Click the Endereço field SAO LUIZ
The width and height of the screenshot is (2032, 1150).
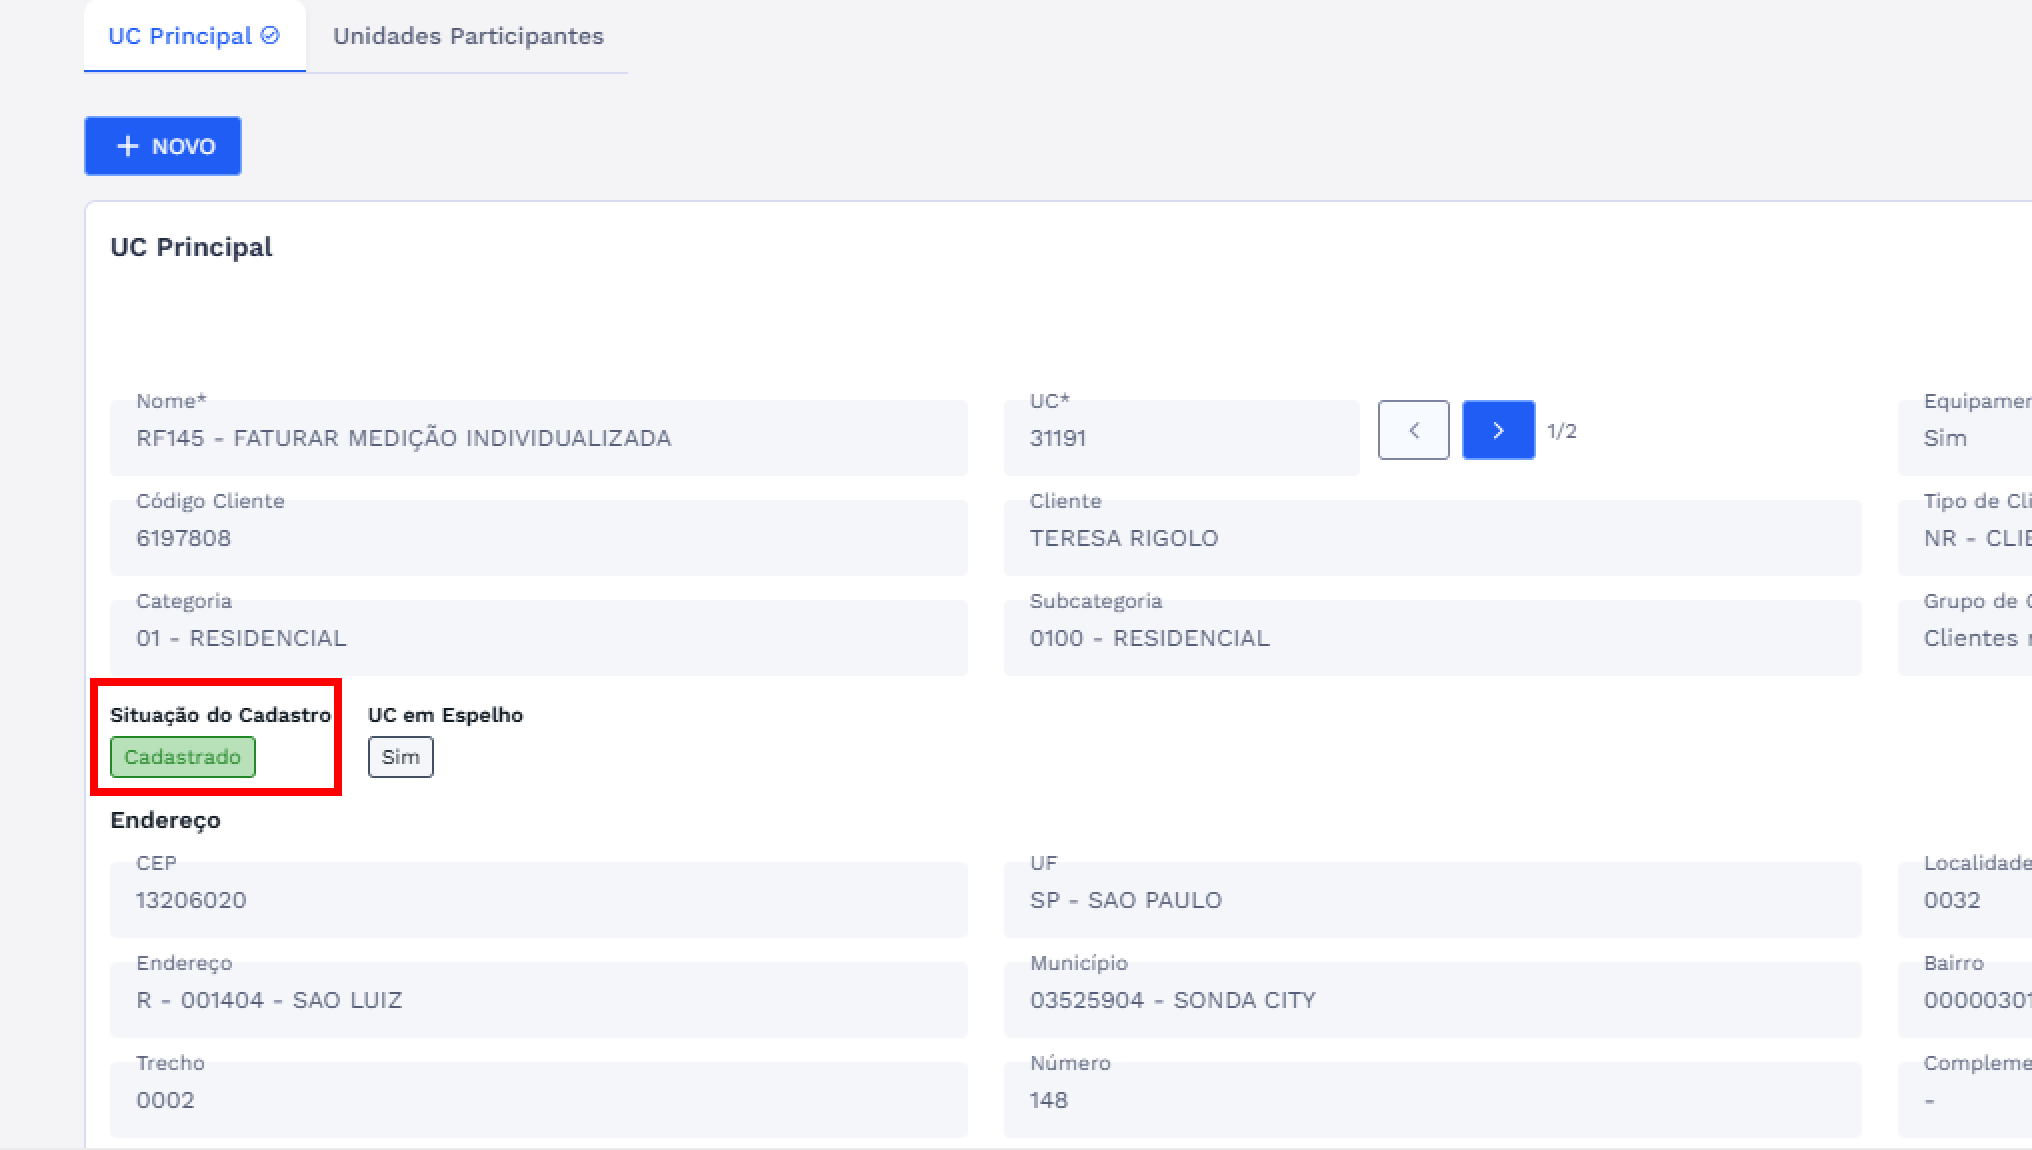(538, 1000)
